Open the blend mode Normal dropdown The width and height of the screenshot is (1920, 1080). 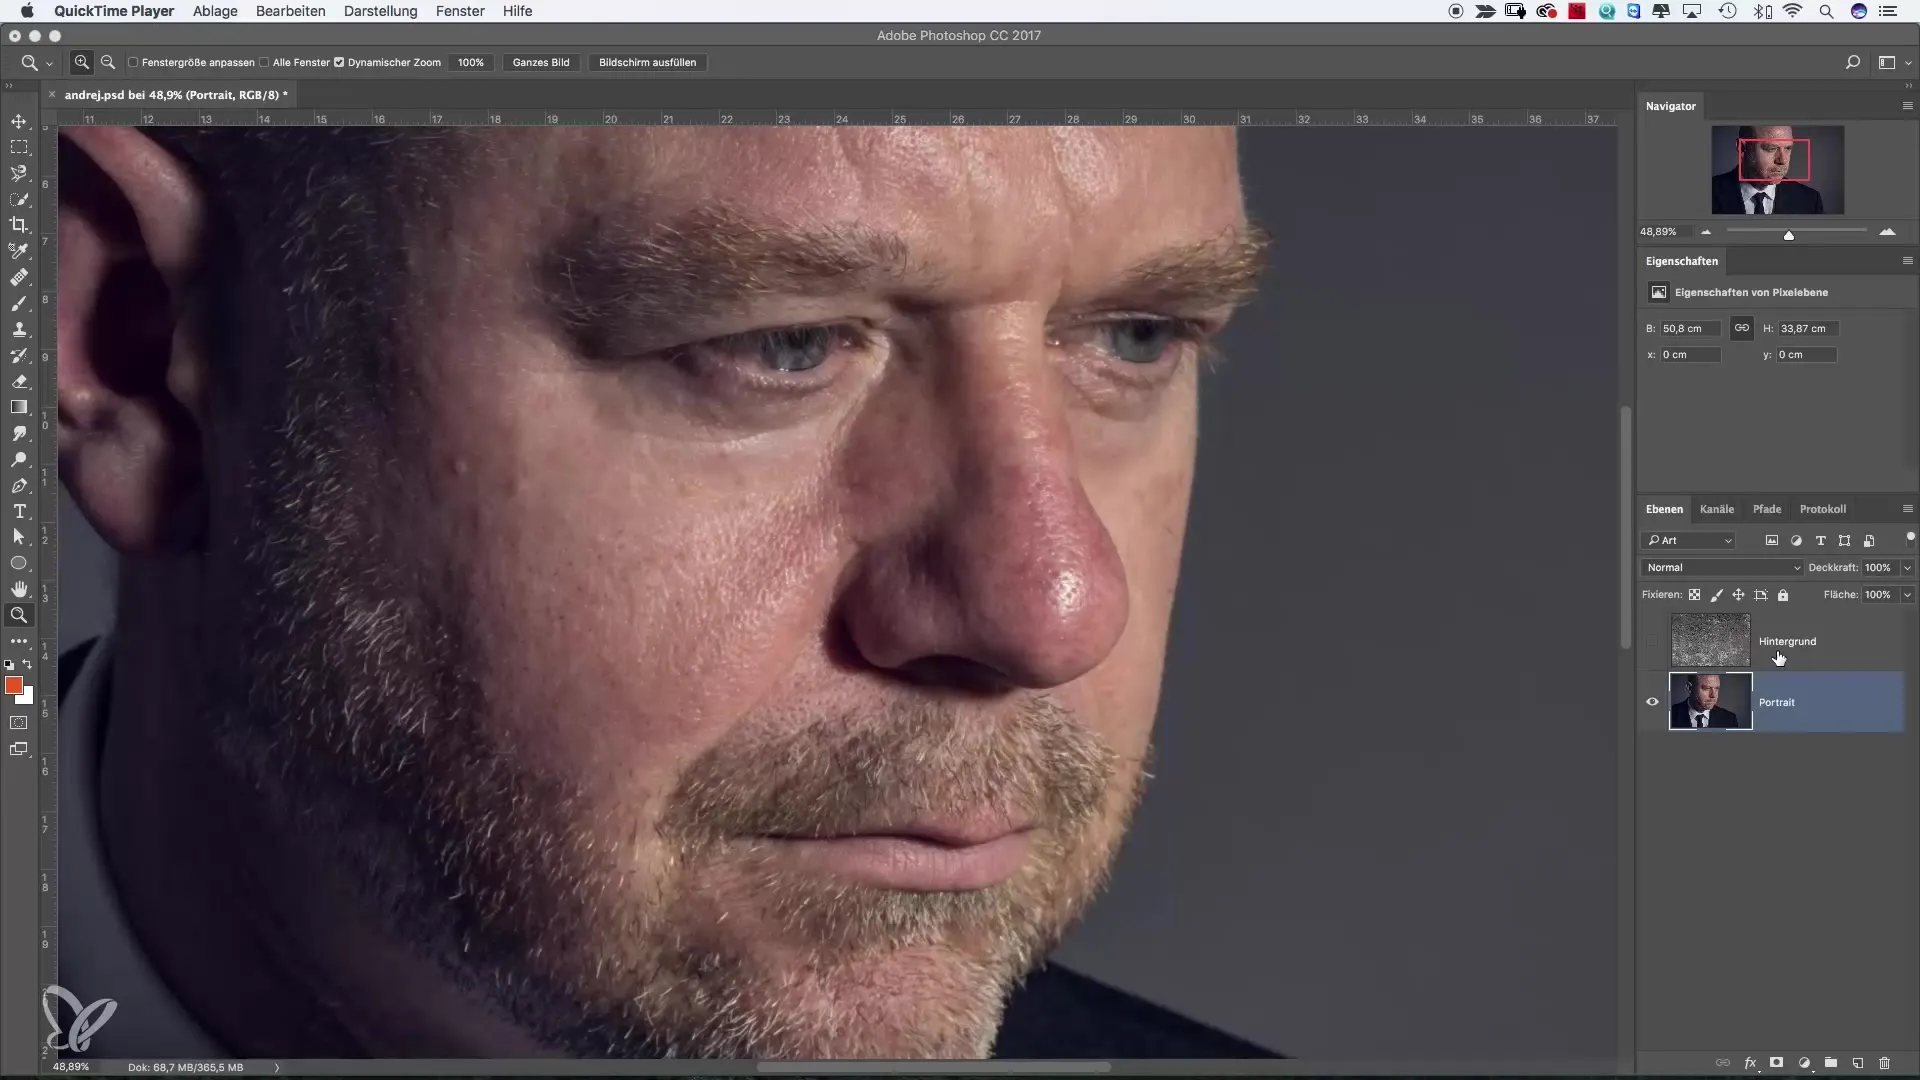pos(1721,567)
